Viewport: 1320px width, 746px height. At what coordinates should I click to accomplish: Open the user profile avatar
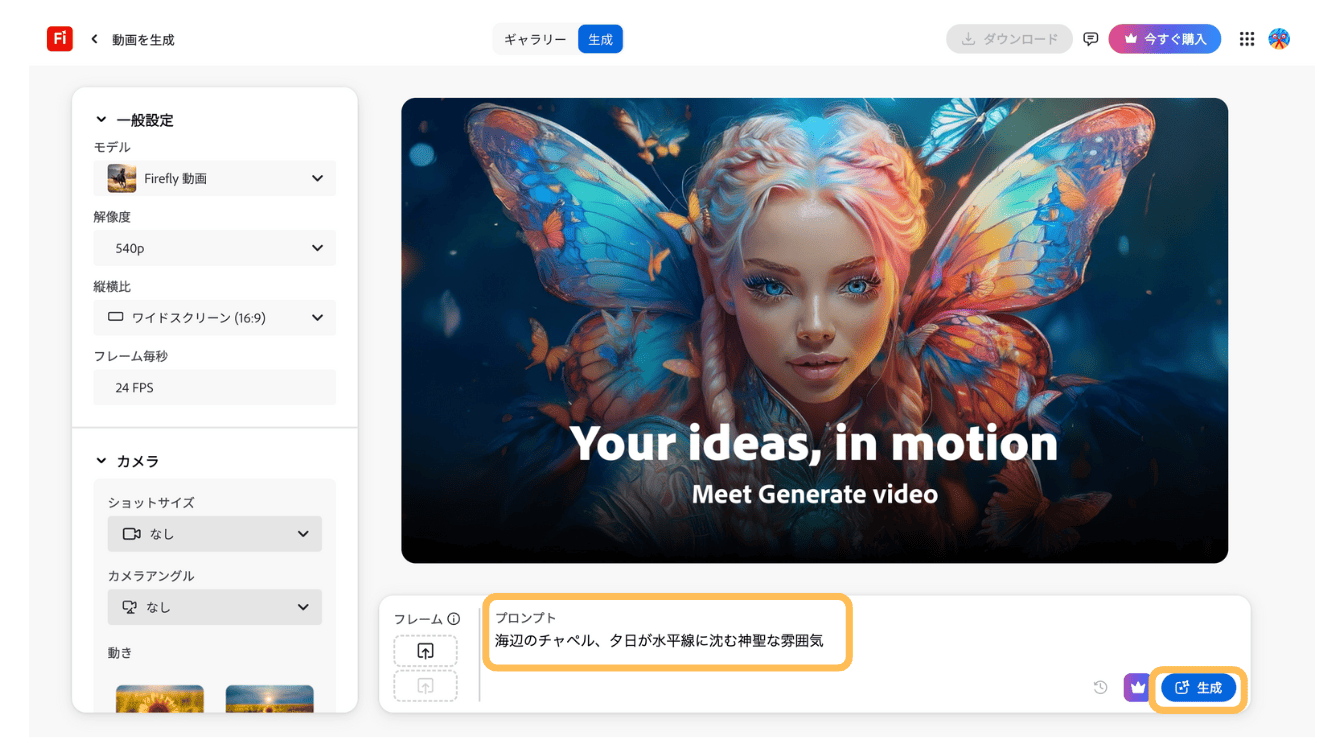1279,39
